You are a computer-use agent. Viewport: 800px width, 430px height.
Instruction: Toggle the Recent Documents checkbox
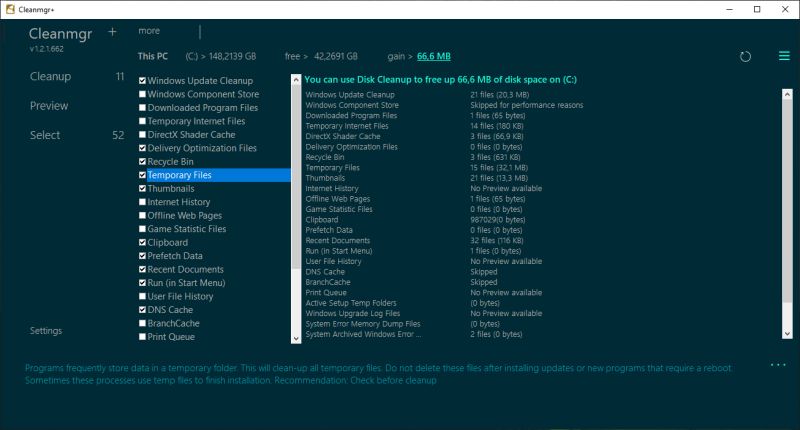click(142, 269)
